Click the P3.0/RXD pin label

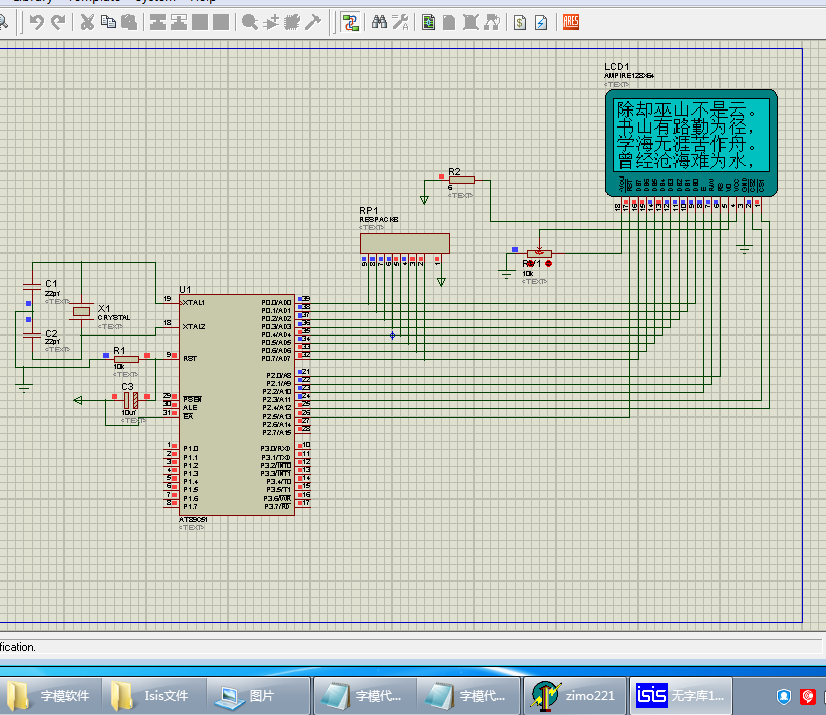[276, 449]
